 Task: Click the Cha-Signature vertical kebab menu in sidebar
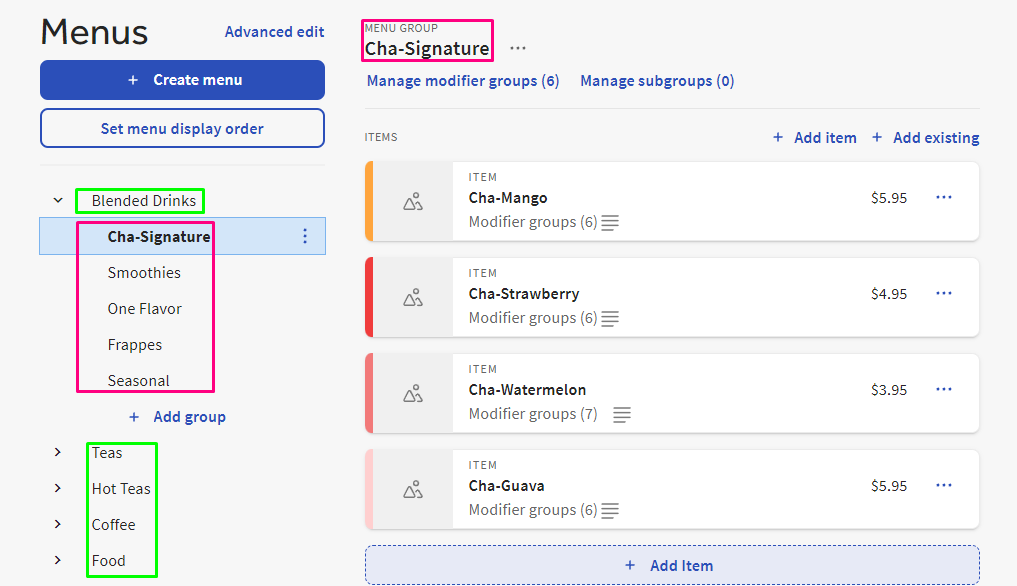click(x=305, y=236)
